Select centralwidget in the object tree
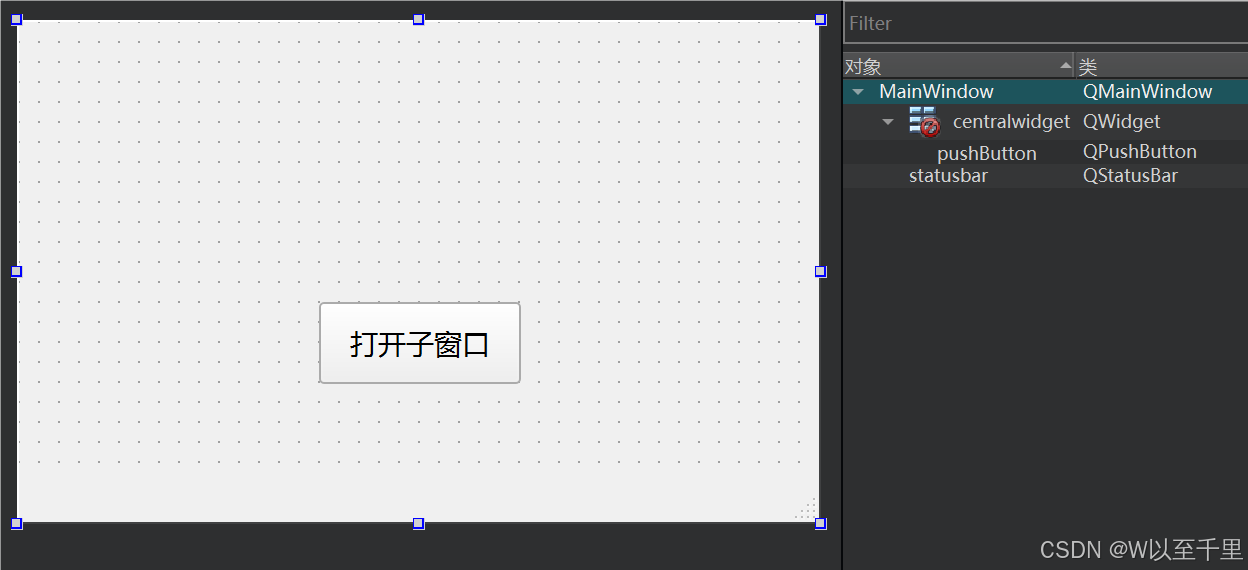Image resolution: width=1248 pixels, height=570 pixels. 1011,122
